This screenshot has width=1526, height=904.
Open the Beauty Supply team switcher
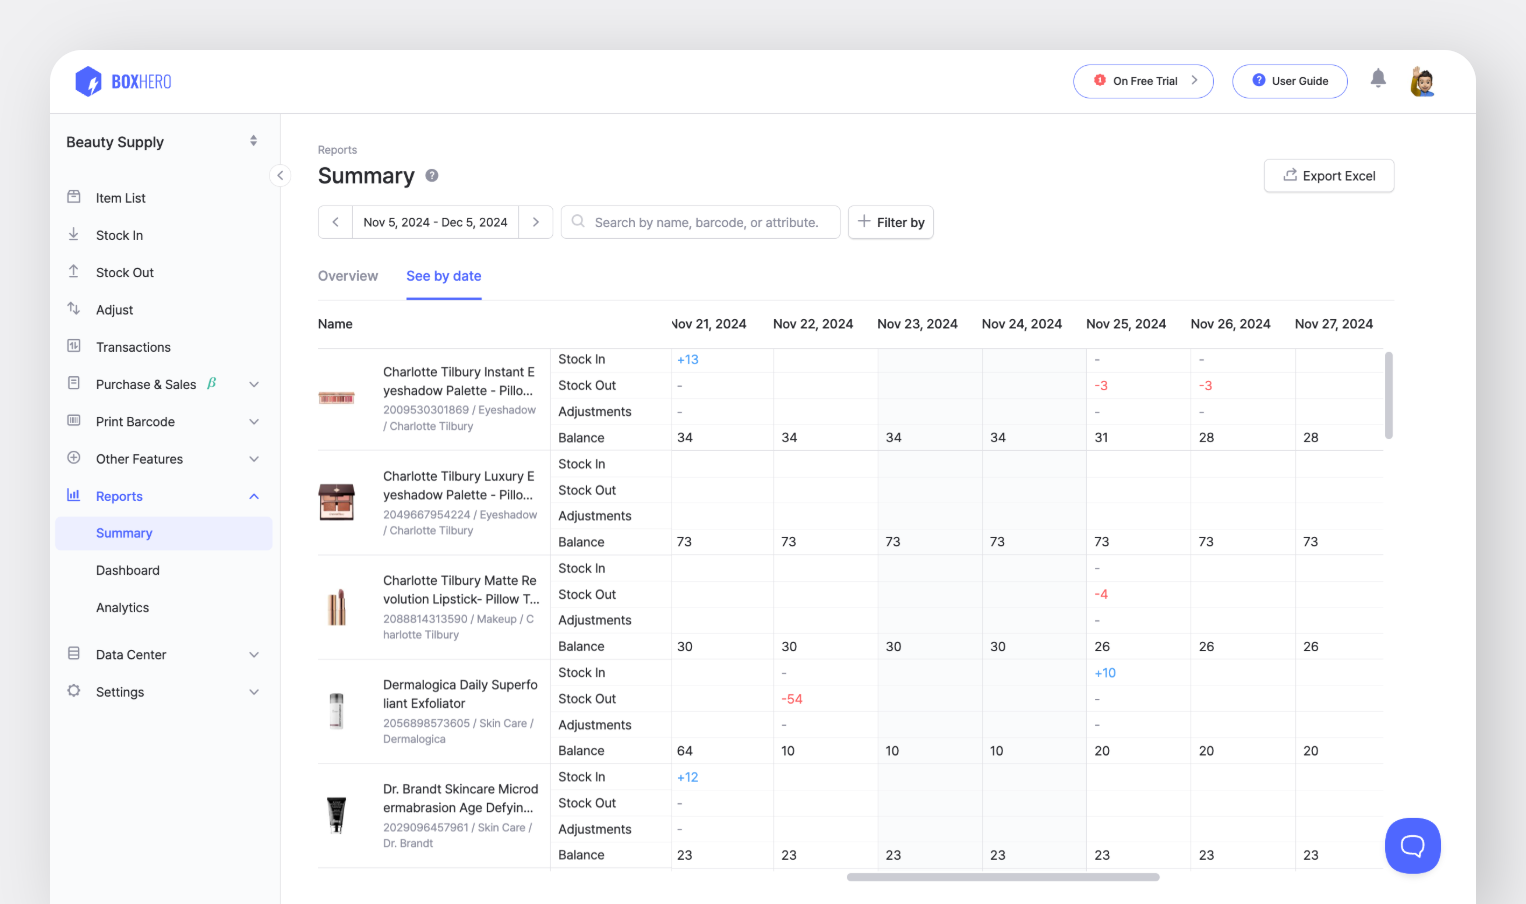click(x=162, y=142)
